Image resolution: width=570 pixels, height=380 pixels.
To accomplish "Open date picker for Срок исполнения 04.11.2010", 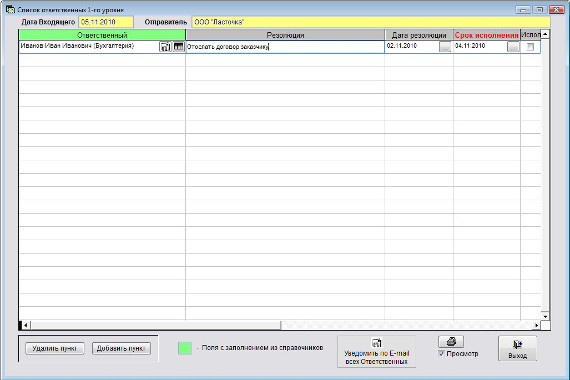I will pos(513,47).
